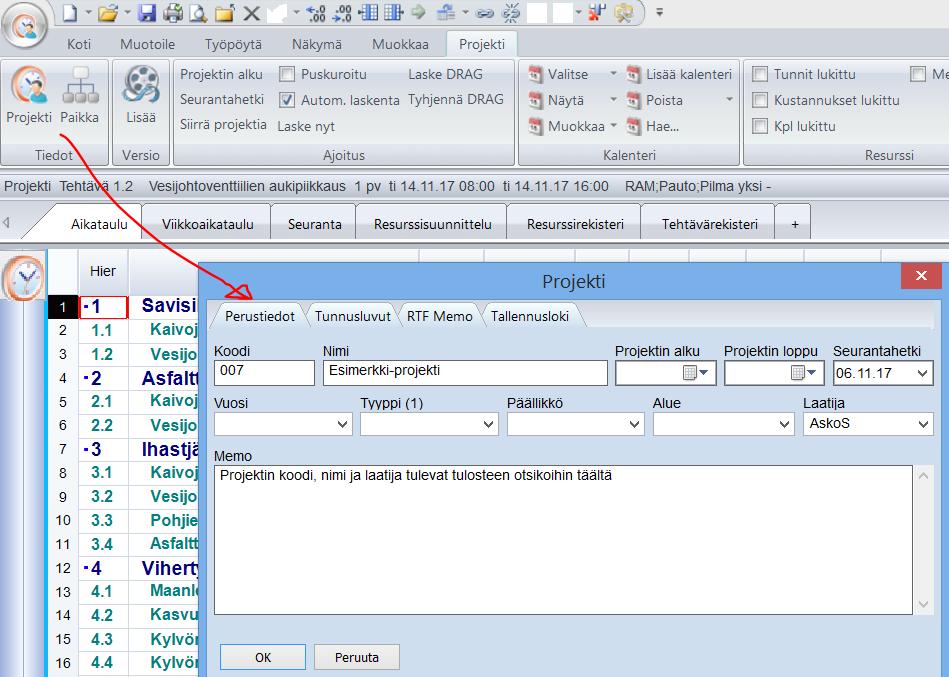Open the Seurantahetki date dropdown
This screenshot has height=677, width=949.
[x=922, y=373]
